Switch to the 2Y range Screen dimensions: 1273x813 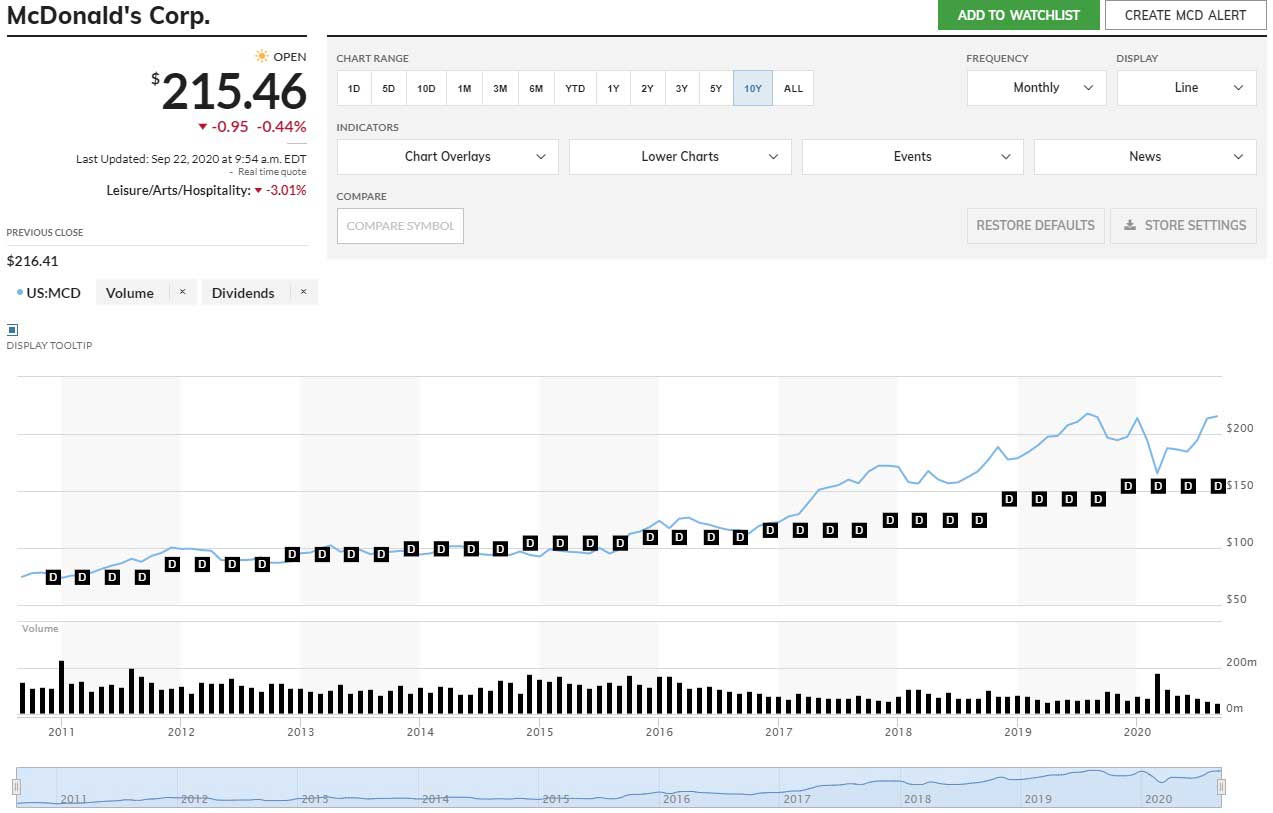[x=647, y=88]
